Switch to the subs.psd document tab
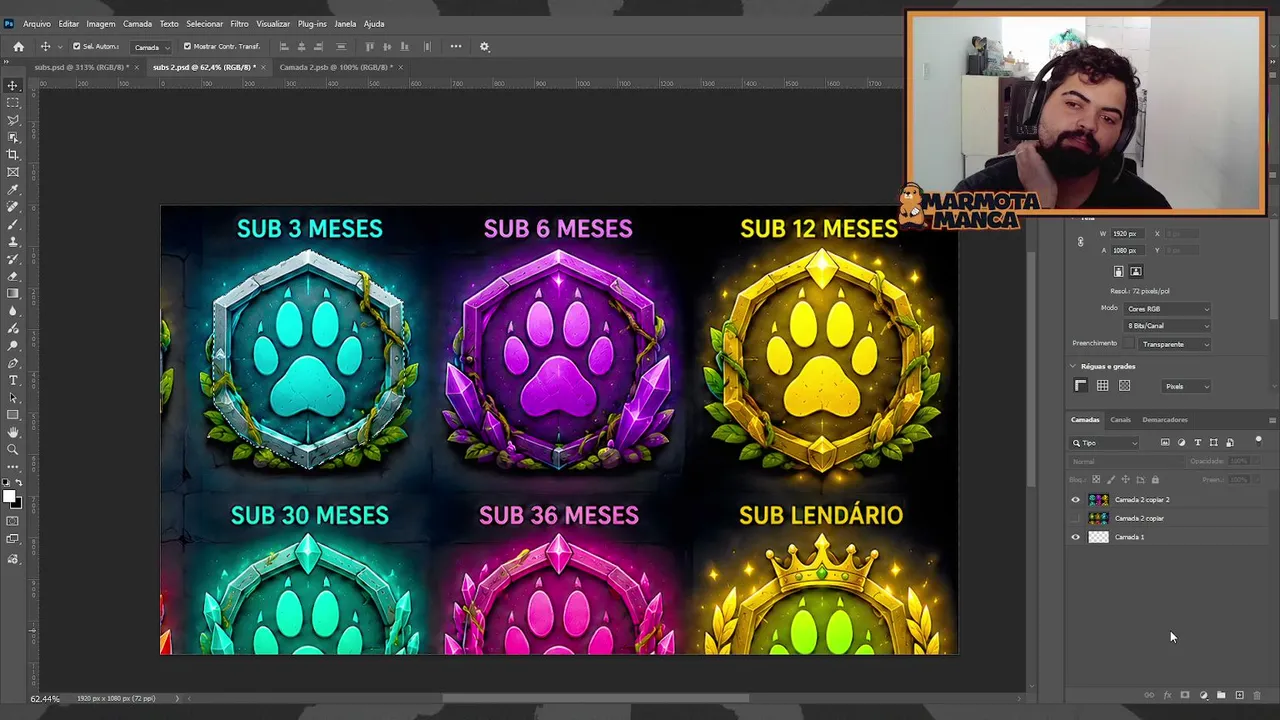Viewport: 1280px width, 720px height. point(80,67)
